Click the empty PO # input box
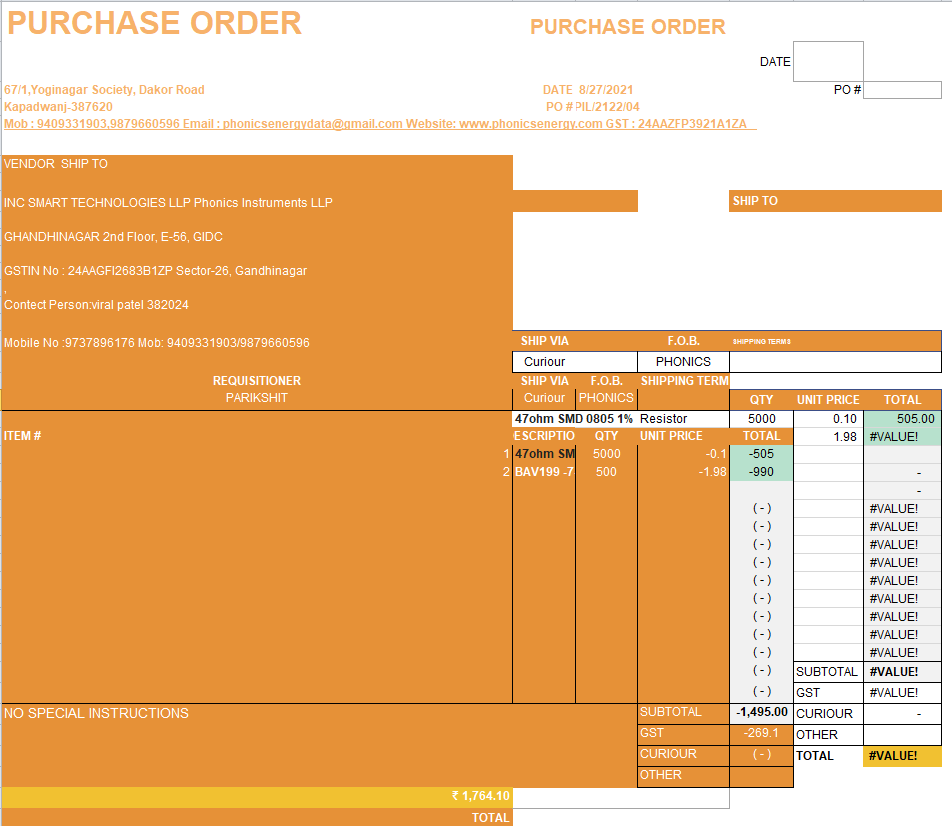The height and width of the screenshot is (826, 952). [902, 90]
